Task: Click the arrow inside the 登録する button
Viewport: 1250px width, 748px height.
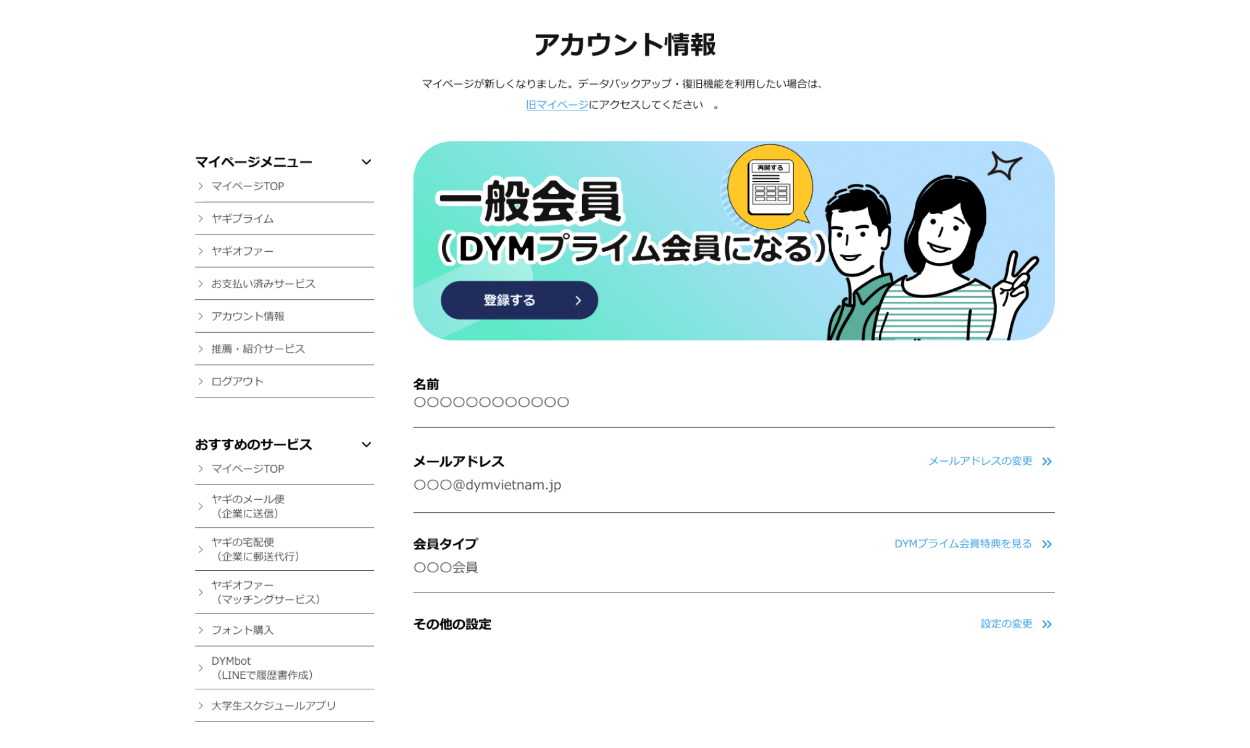Action: (578, 300)
